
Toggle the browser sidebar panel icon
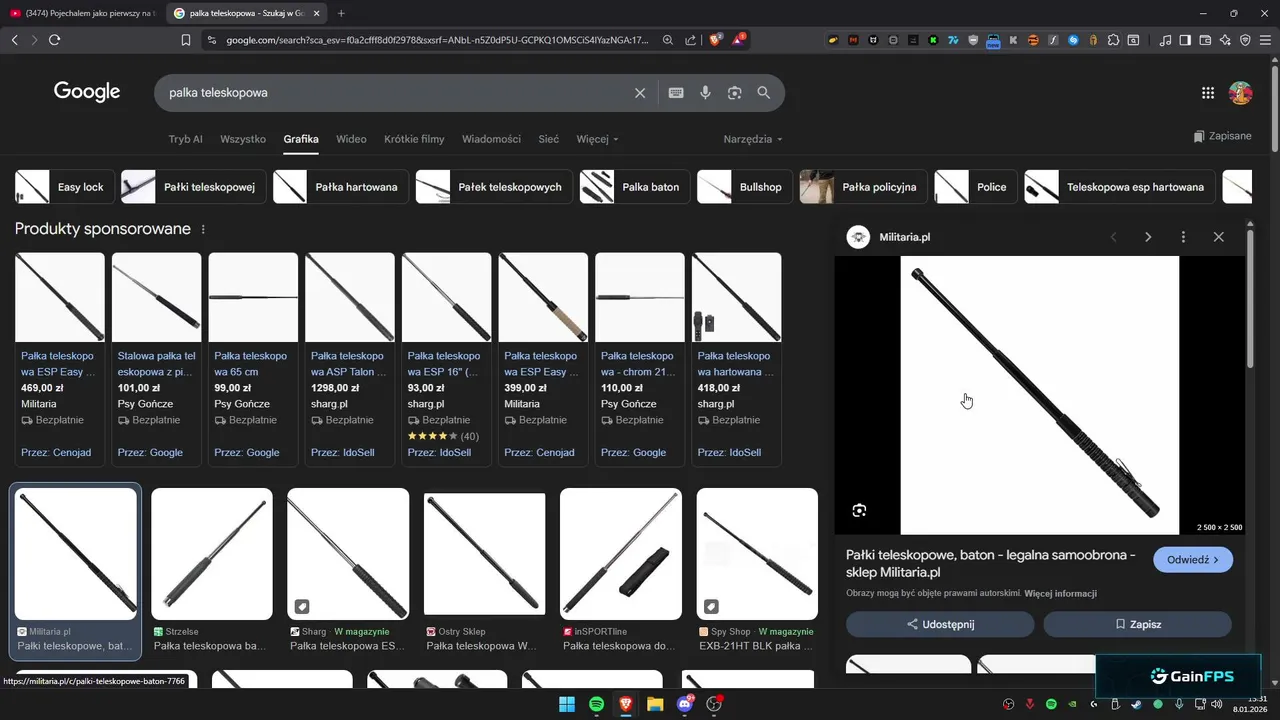point(1185,40)
